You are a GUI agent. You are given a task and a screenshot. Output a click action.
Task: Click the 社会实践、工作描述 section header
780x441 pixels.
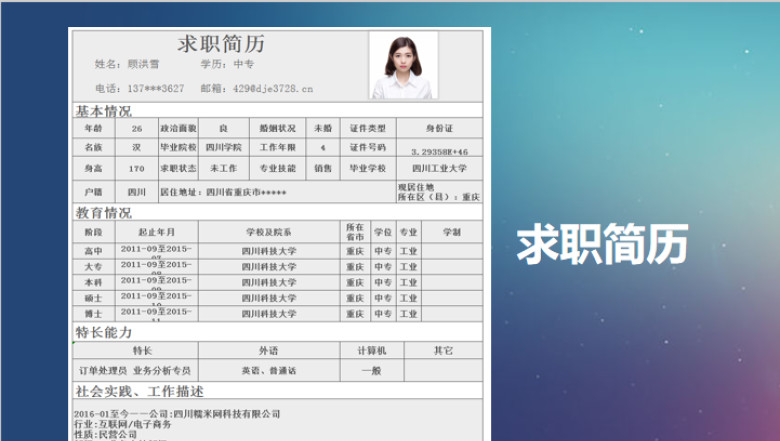click(x=139, y=391)
